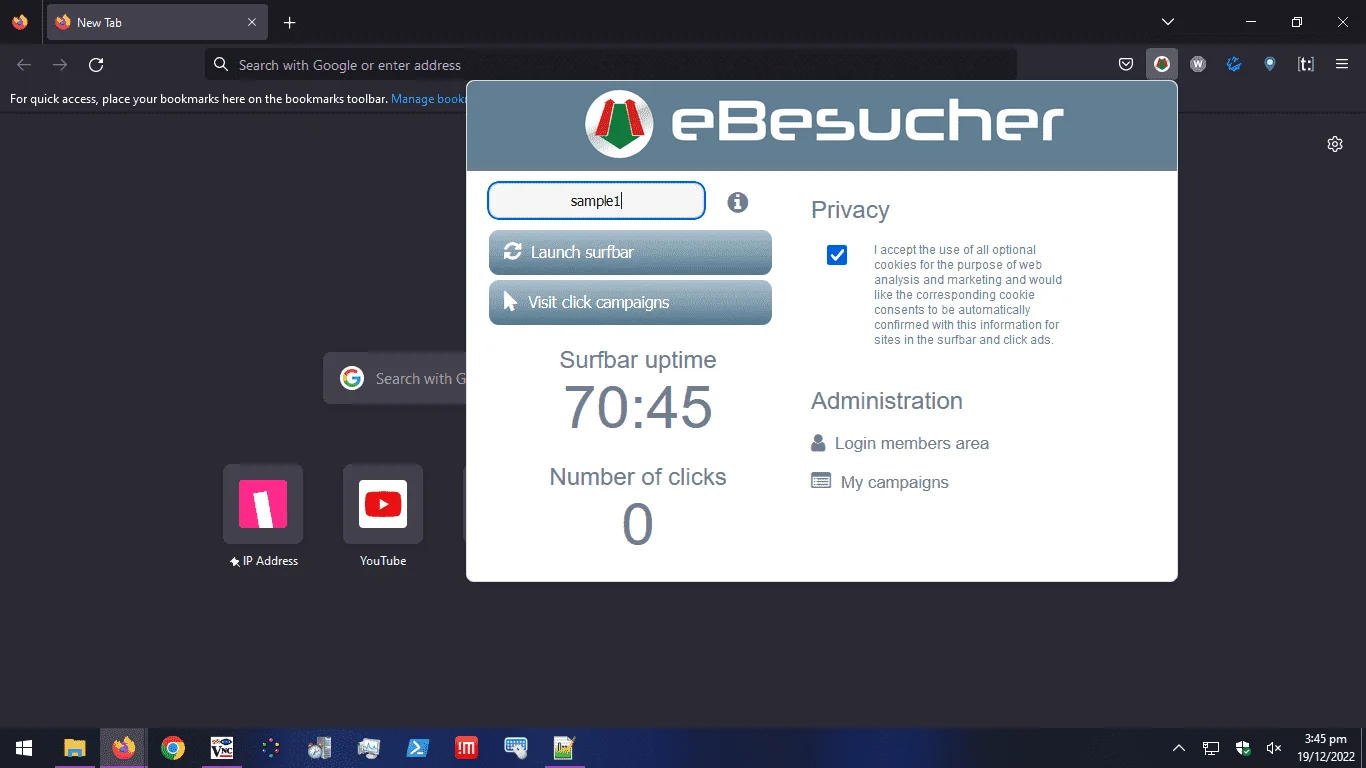Toggle the accept optional cookies checkbox
This screenshot has height=768, width=1366.
pyautogui.click(x=837, y=255)
